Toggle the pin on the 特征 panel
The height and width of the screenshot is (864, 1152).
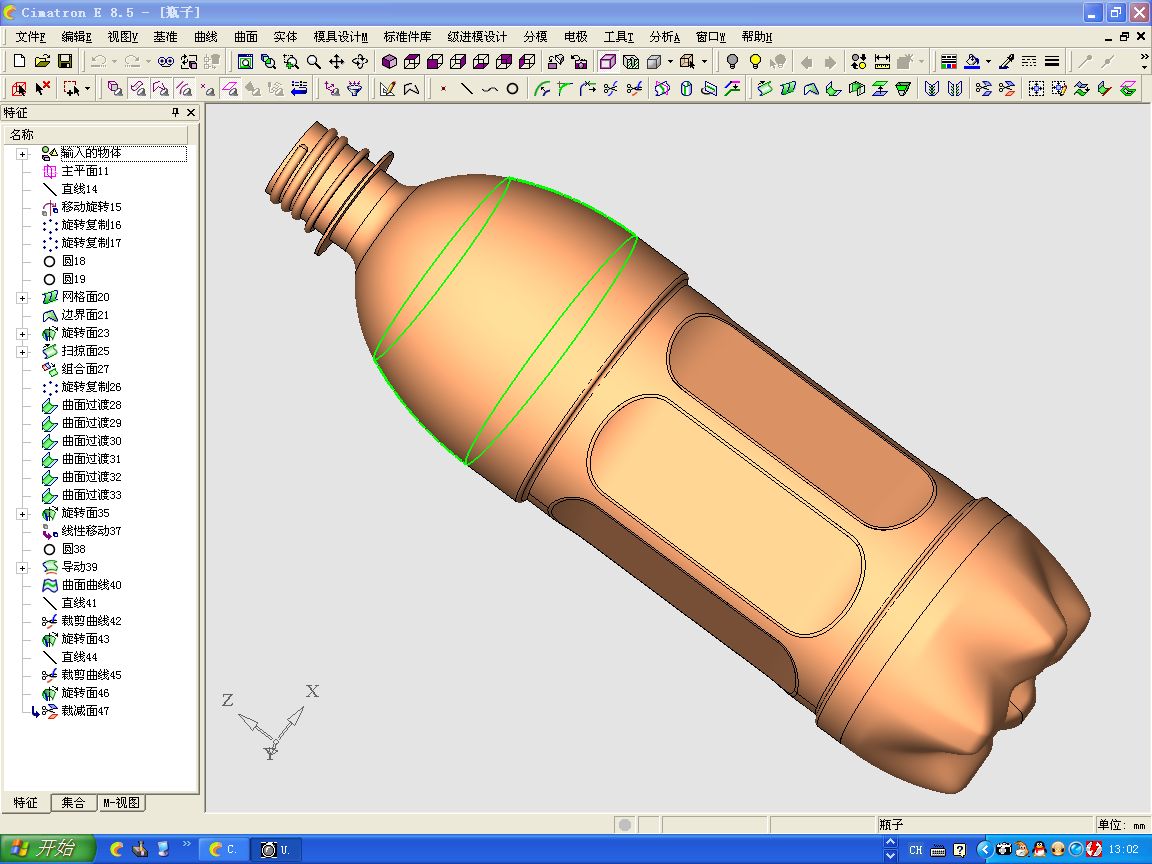(175, 112)
